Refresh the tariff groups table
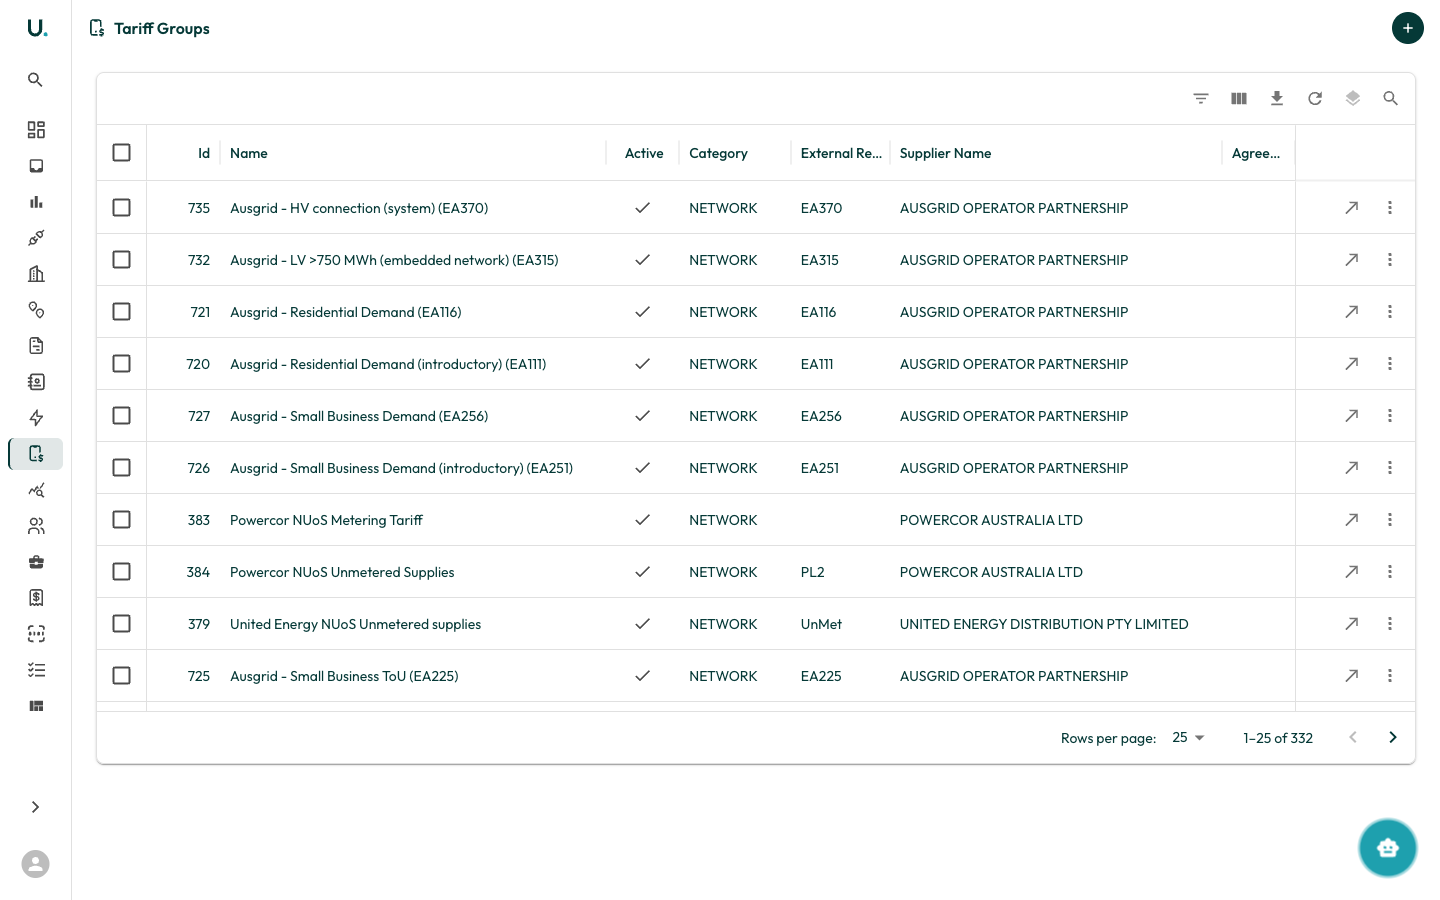Screen dimensions: 1440x900 (1315, 98)
